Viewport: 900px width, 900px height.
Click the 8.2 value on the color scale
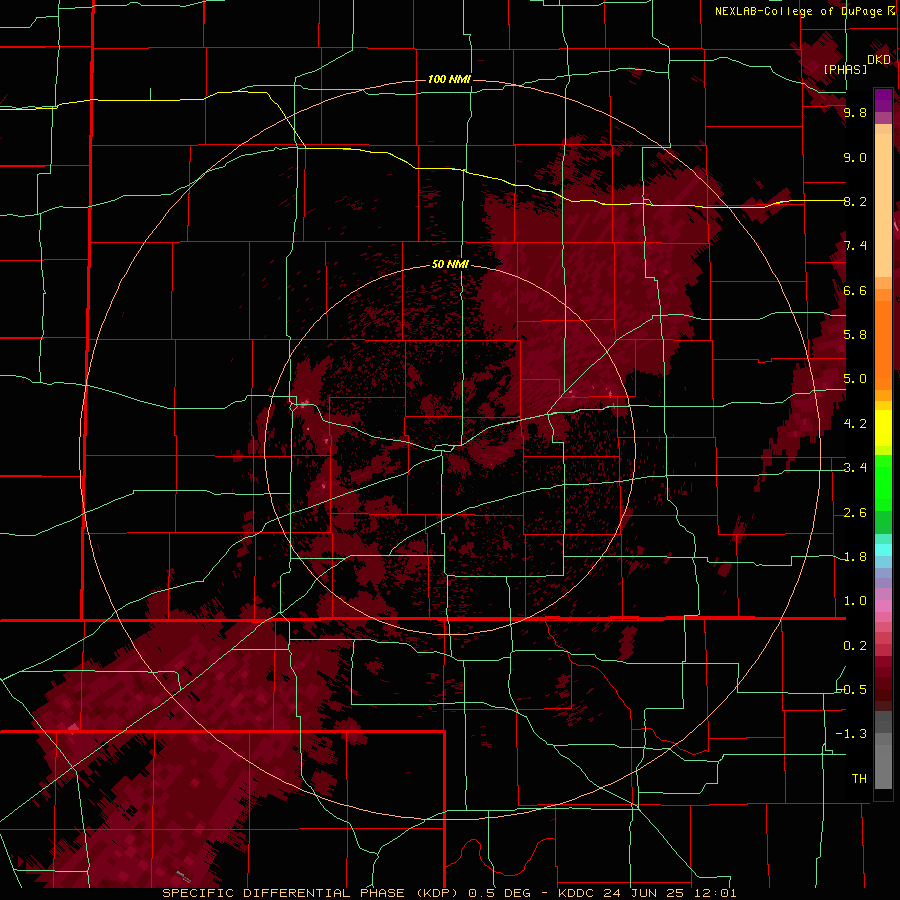855,201
